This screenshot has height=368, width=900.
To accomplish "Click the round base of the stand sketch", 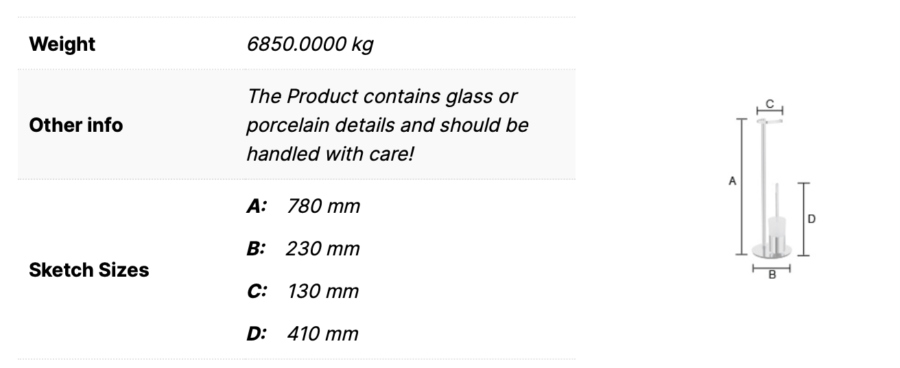I will pyautogui.click(x=772, y=251).
